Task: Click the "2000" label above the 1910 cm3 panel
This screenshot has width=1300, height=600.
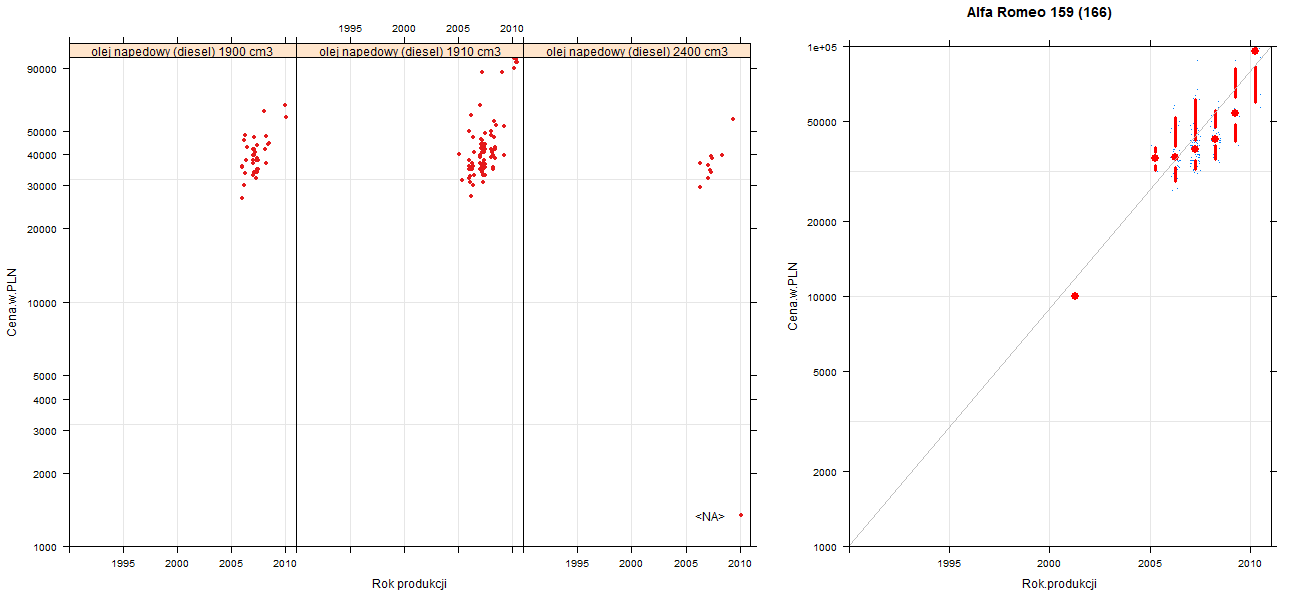Action: 404,28
